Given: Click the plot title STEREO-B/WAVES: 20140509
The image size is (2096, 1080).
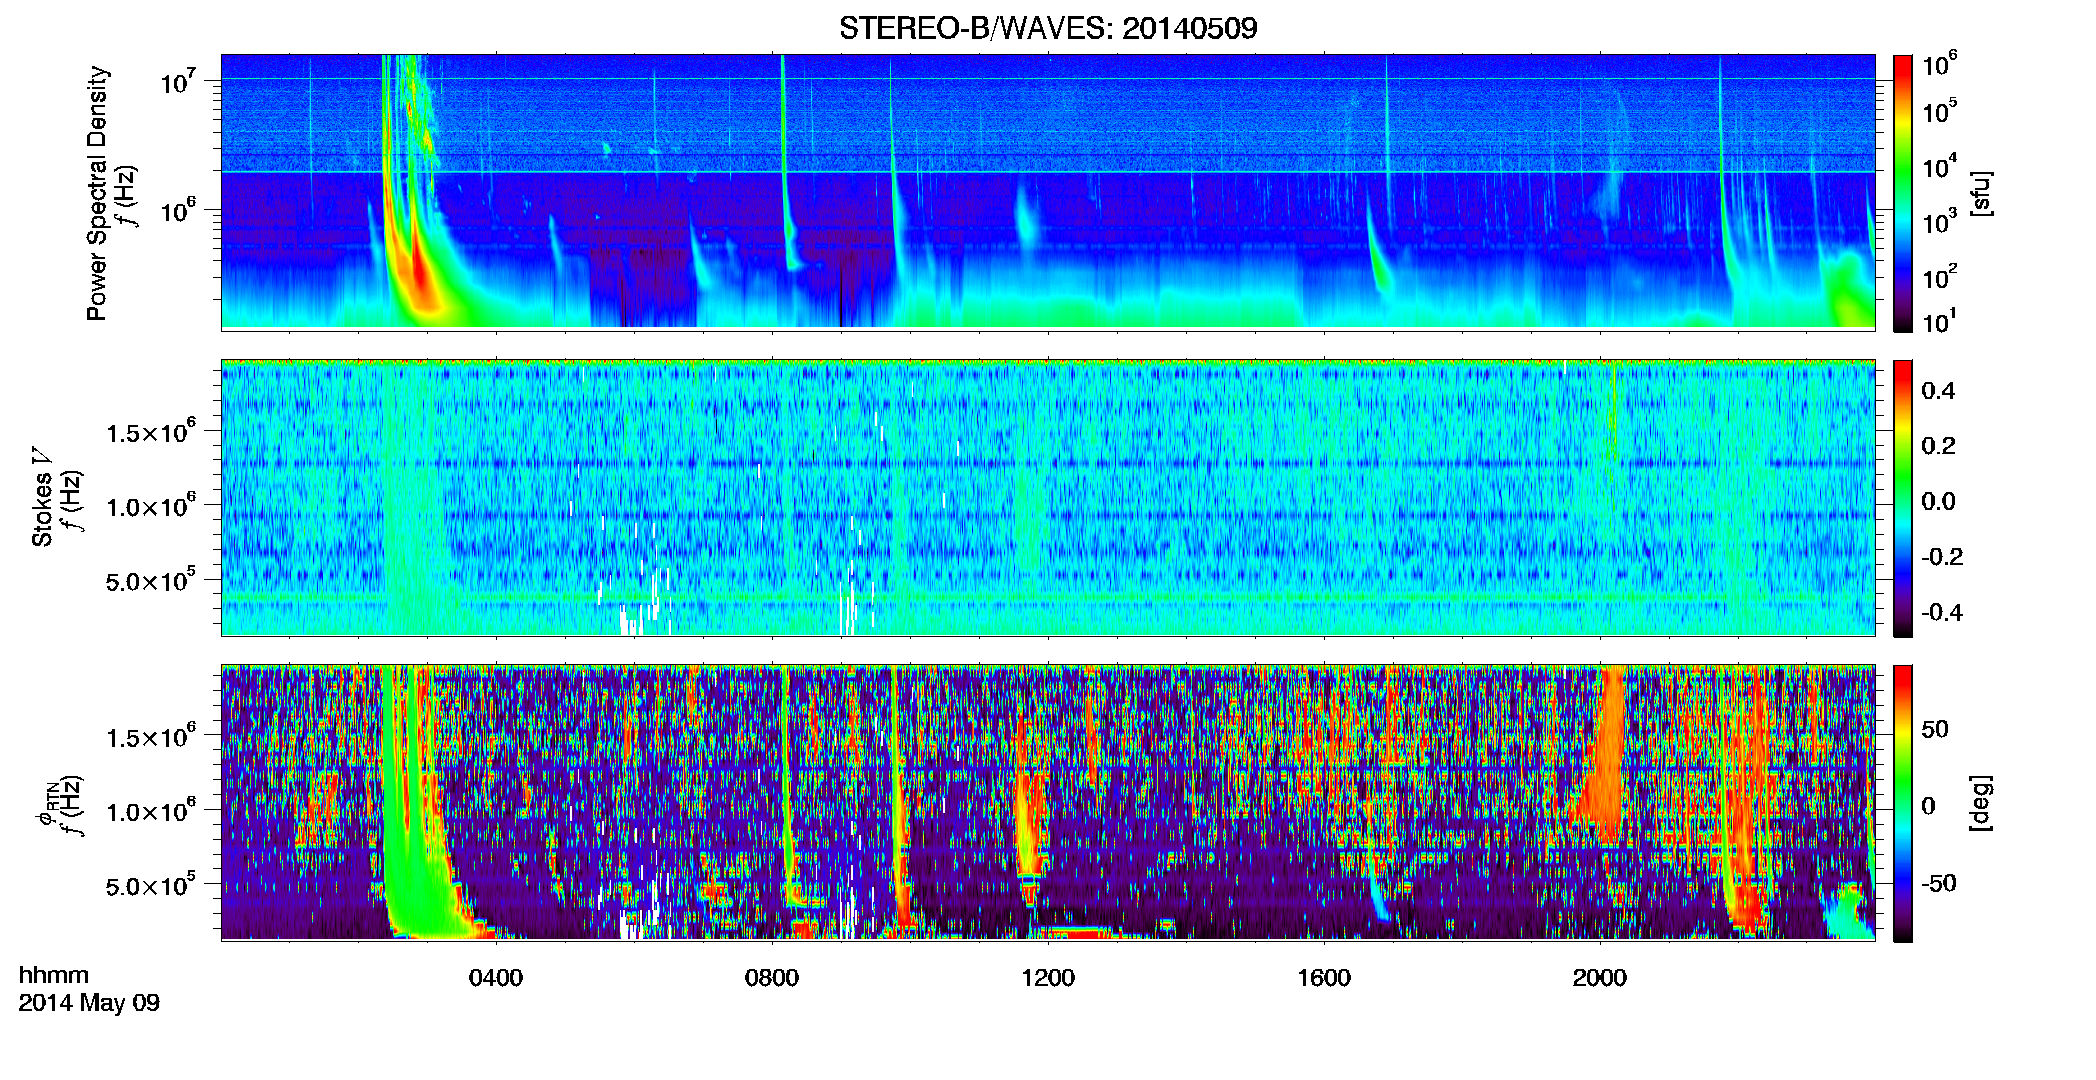Looking at the screenshot, I should [x=1048, y=28].
